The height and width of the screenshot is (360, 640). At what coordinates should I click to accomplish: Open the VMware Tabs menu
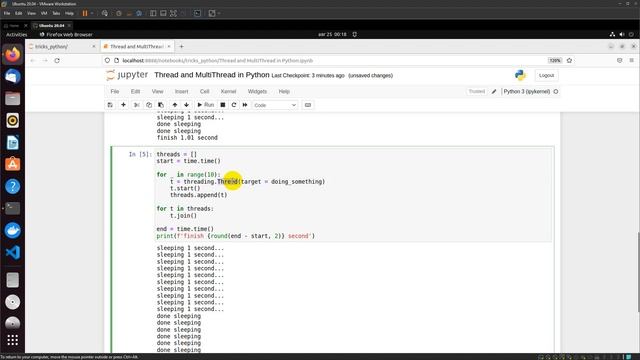[x=56, y=13]
